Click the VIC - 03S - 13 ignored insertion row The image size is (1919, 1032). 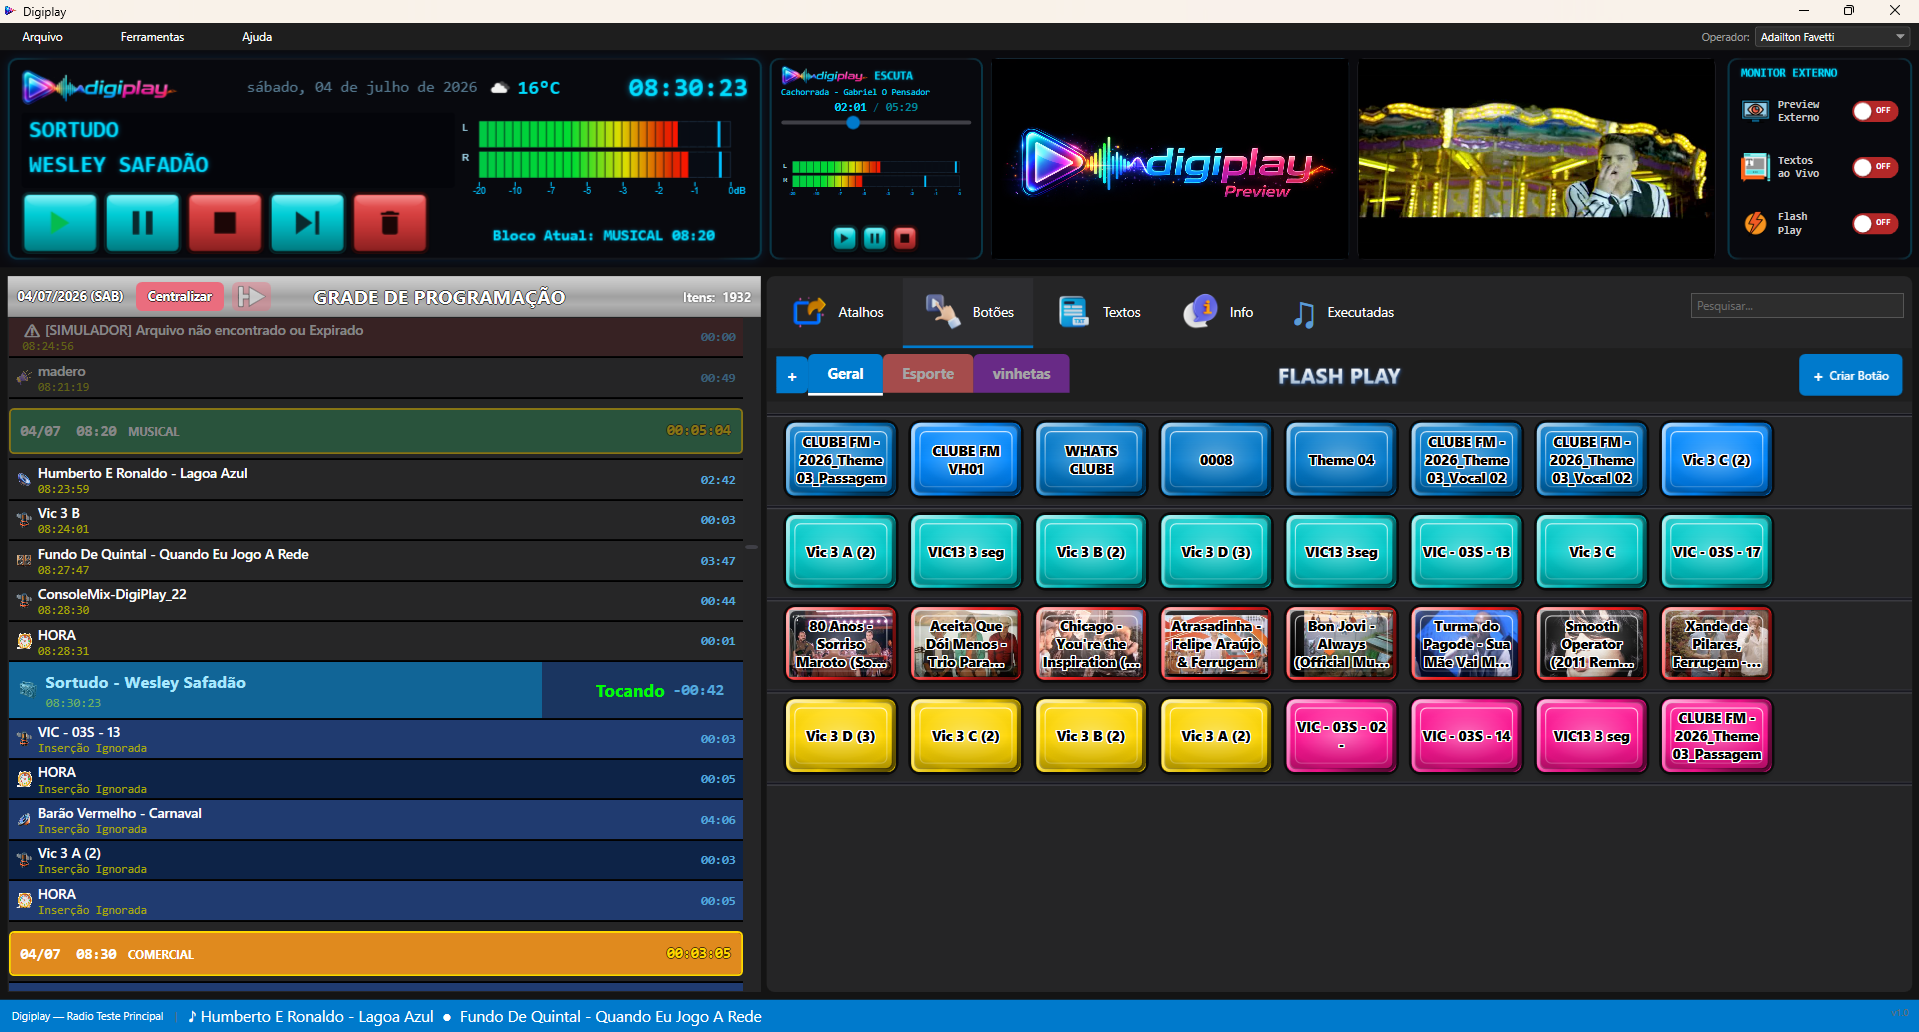point(376,739)
